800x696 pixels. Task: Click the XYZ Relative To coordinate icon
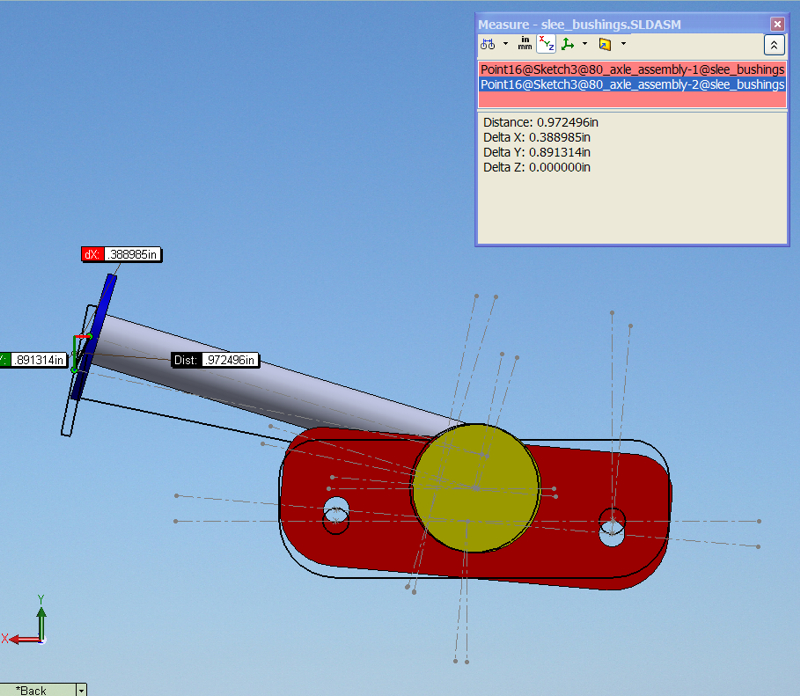567,44
